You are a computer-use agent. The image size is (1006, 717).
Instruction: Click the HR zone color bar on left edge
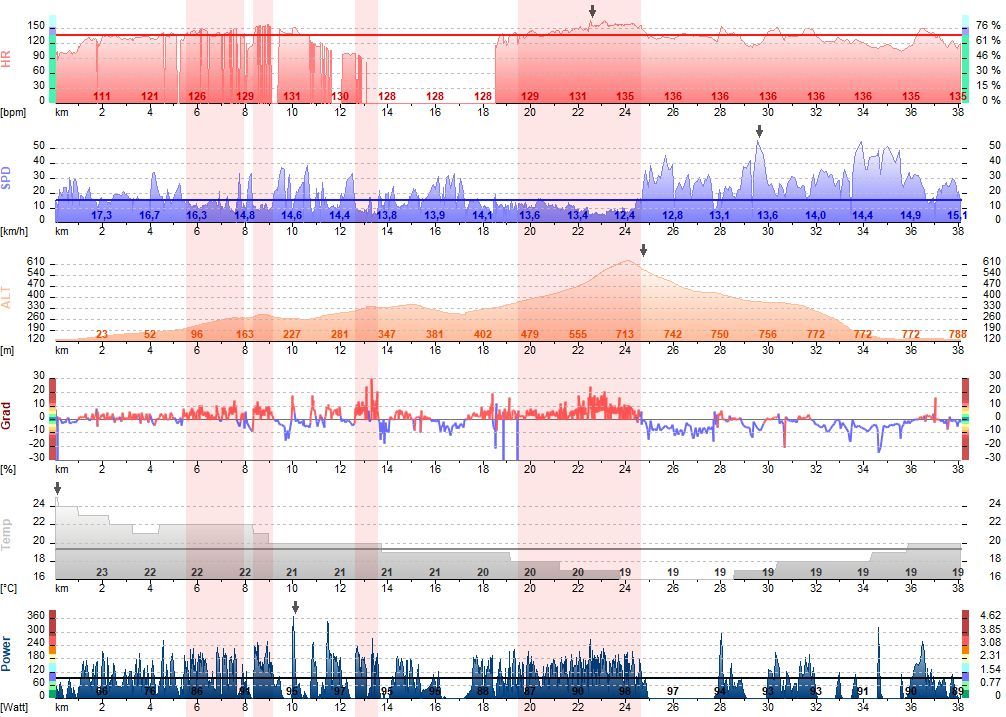point(52,60)
